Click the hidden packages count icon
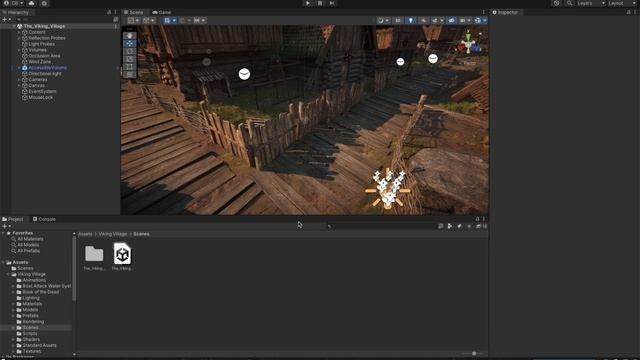The width and height of the screenshot is (640, 360). point(481,226)
